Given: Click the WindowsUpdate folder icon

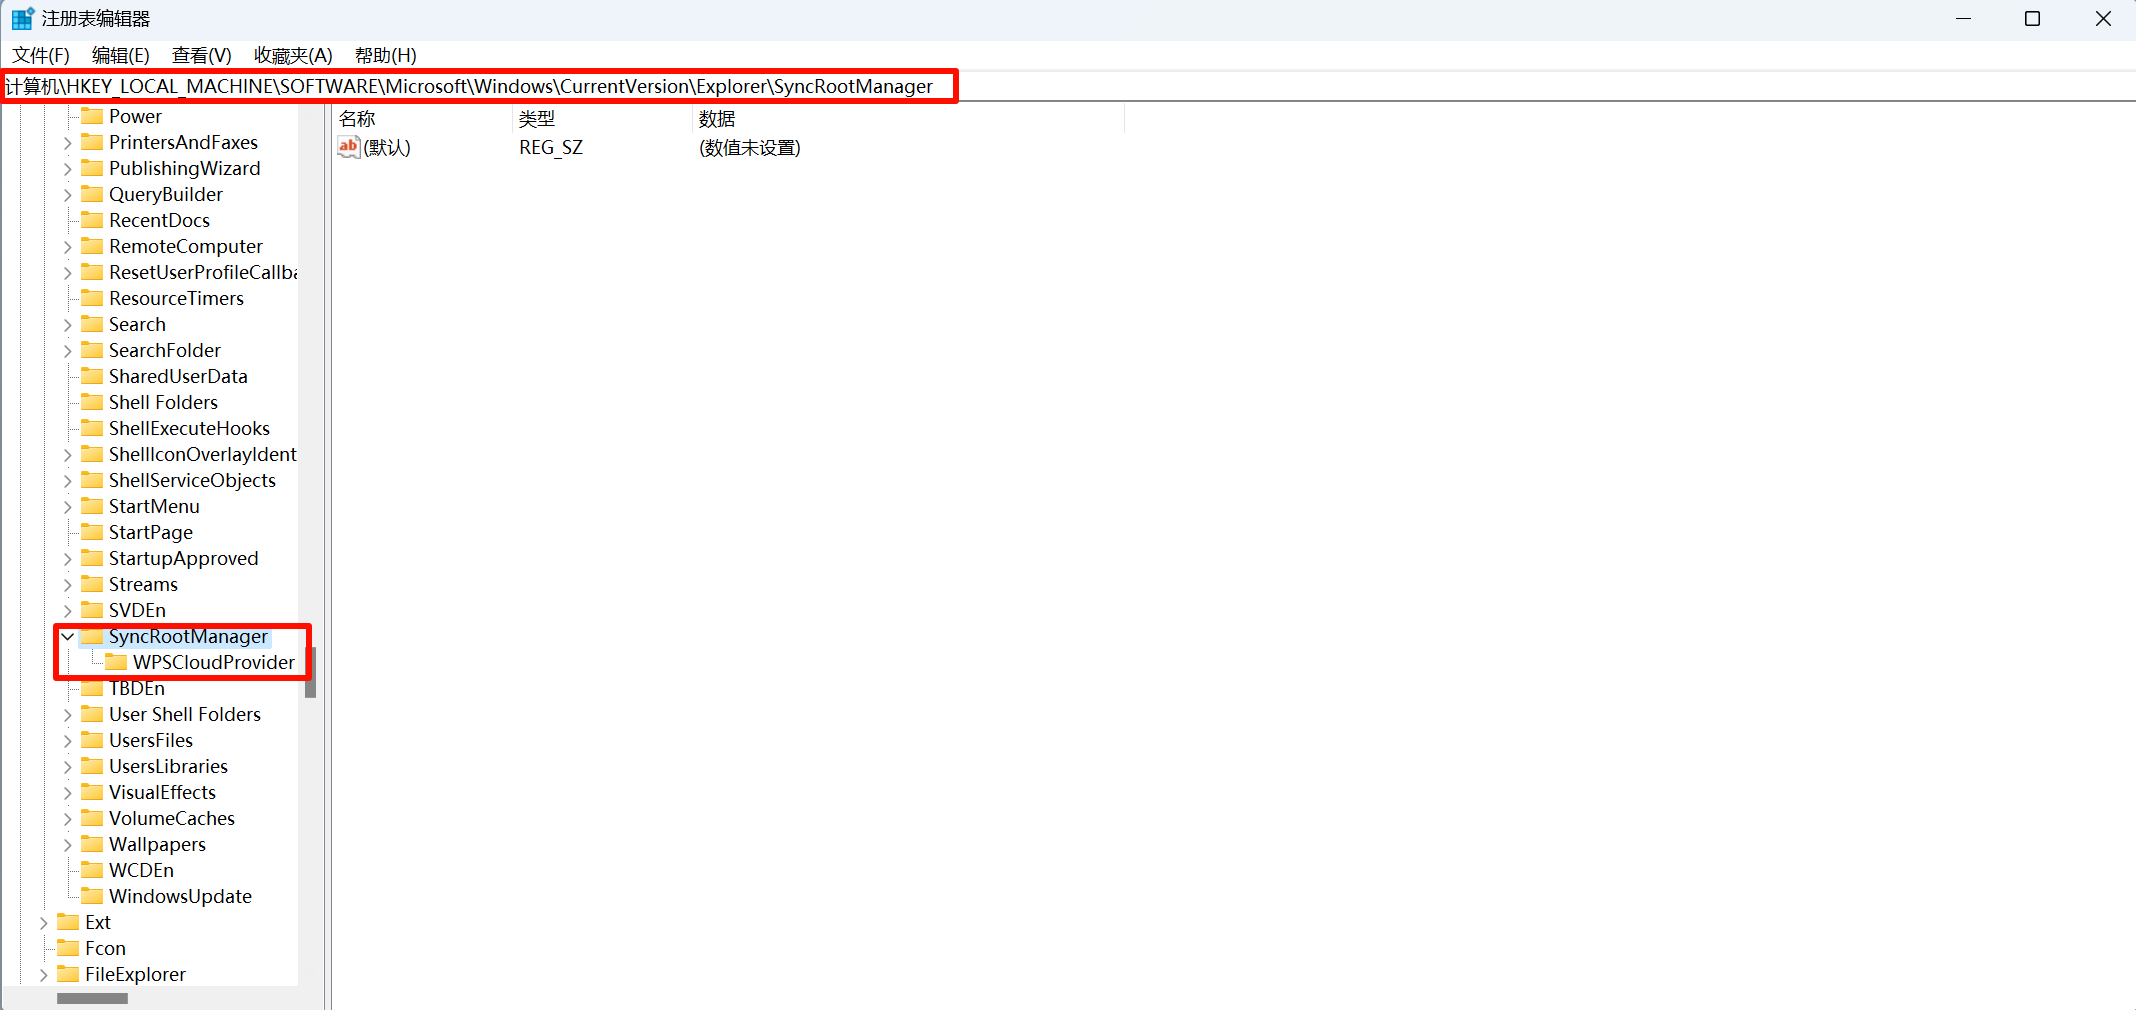Looking at the screenshot, I should point(92,896).
